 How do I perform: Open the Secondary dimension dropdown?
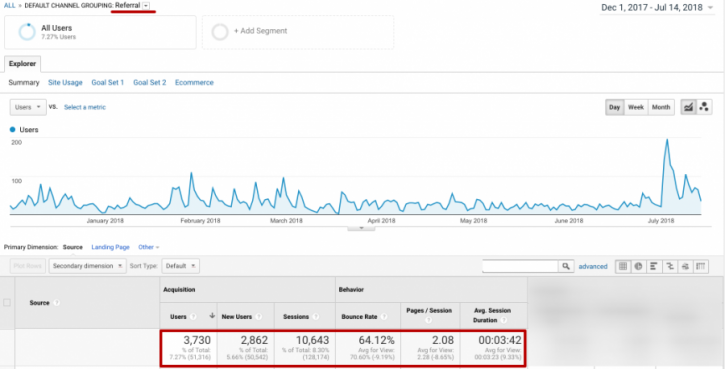click(87, 266)
